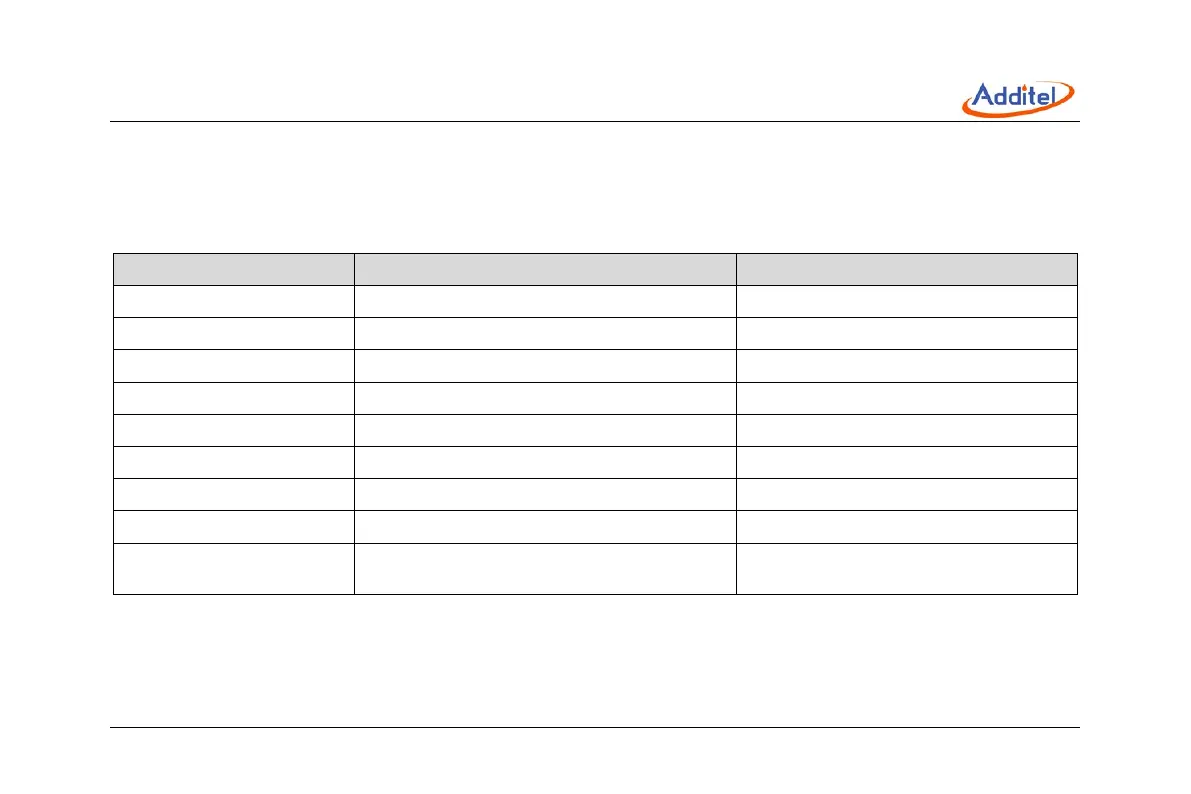
Task: Click the tall bottom row's right cell
Action: (x=906, y=568)
